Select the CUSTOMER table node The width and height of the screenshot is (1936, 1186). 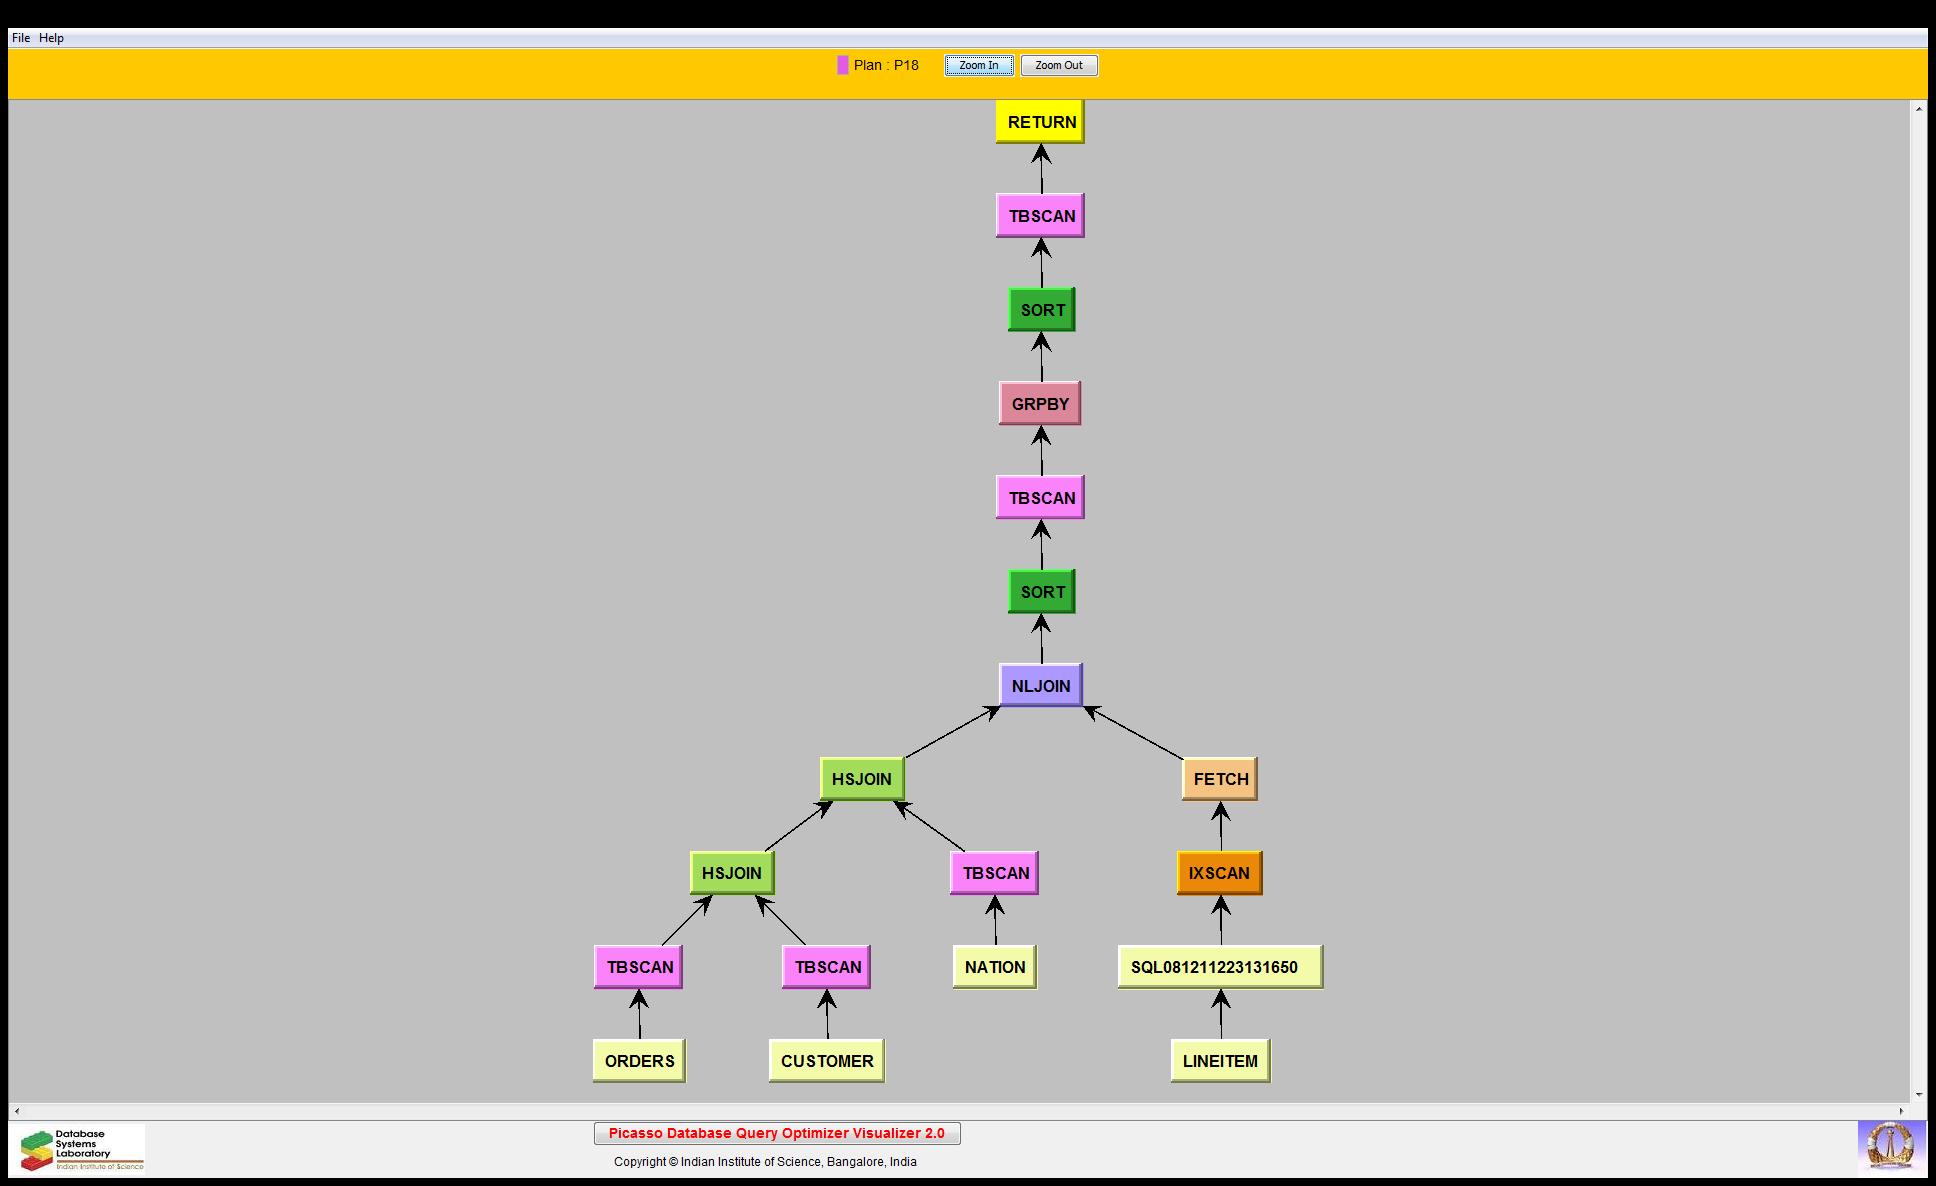tap(826, 1061)
